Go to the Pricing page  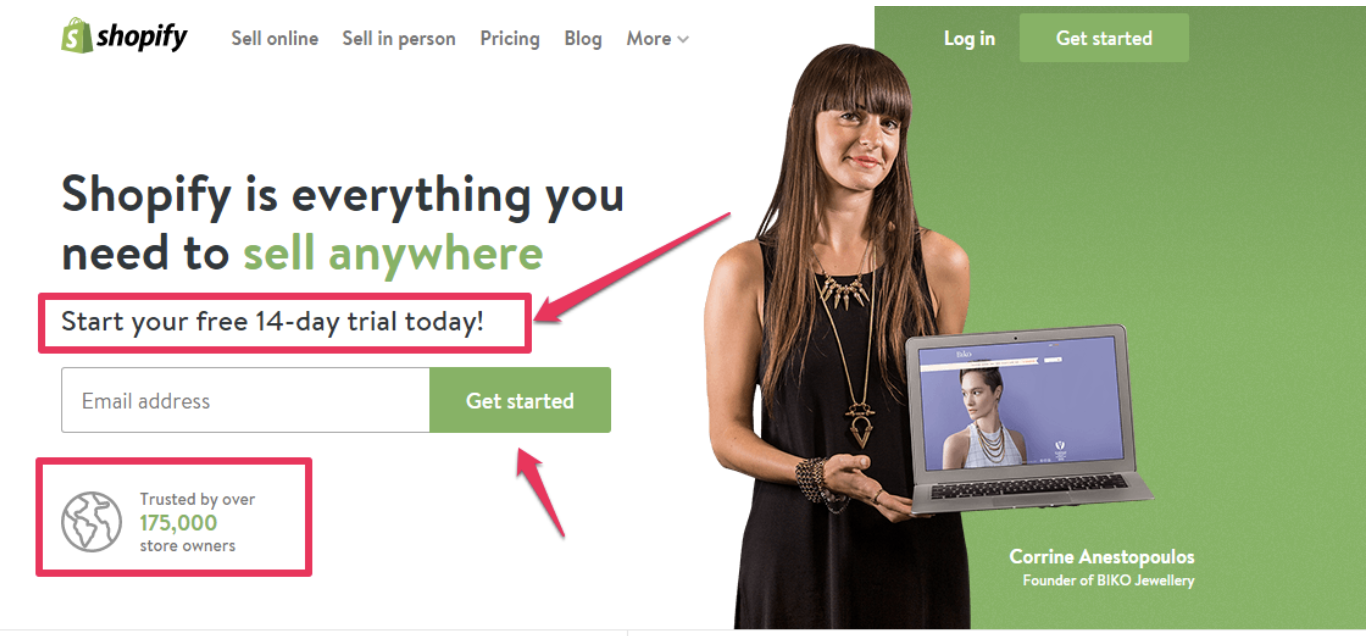pos(510,39)
